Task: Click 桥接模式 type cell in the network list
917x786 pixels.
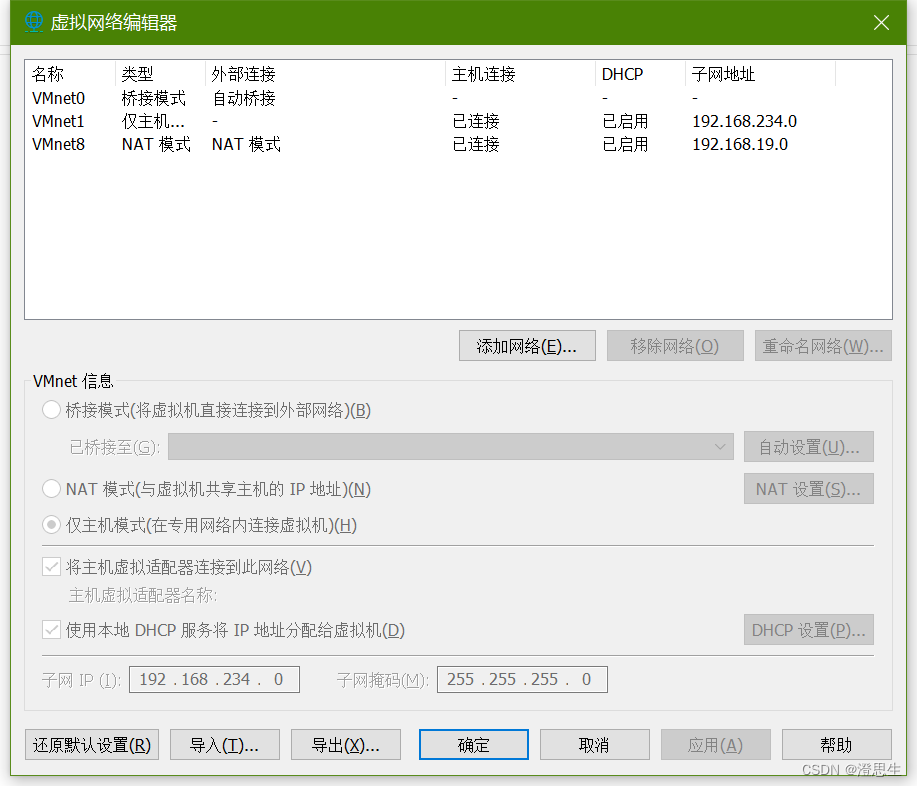Action: pyautogui.click(x=153, y=98)
